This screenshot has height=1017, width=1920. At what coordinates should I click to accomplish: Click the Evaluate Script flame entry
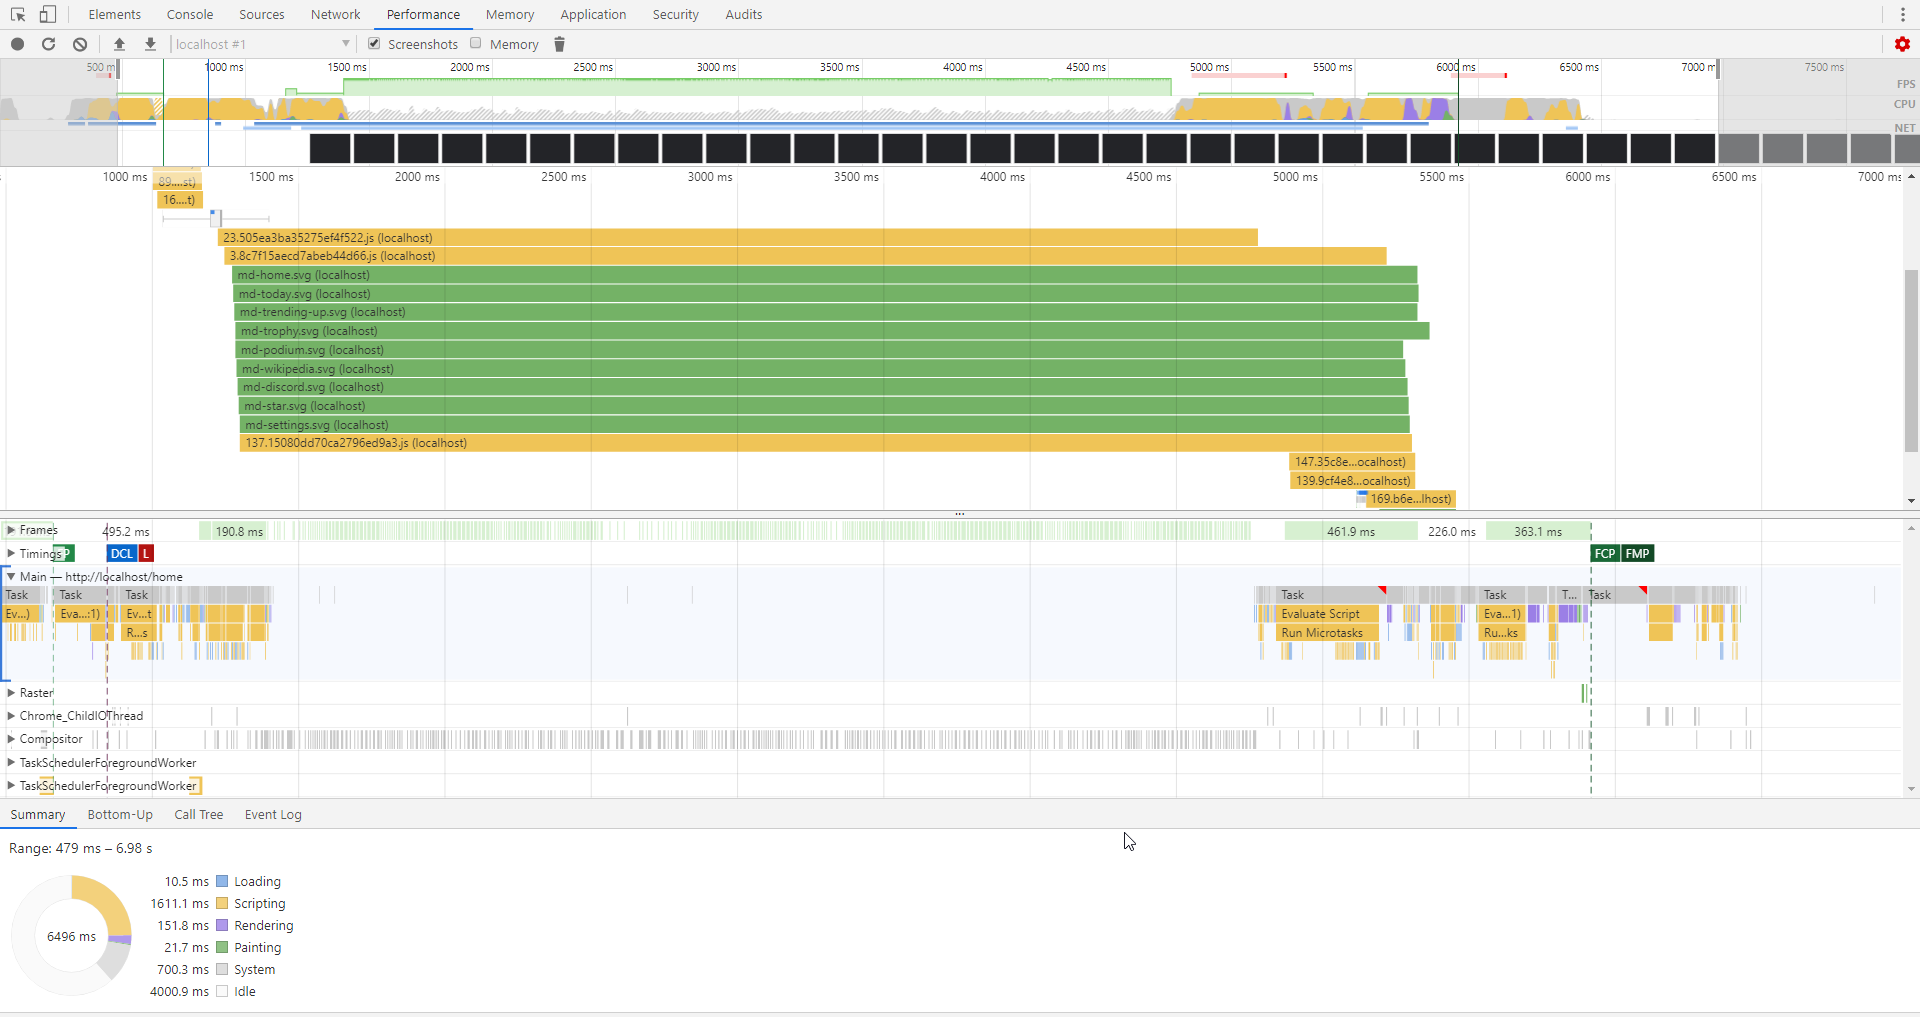pyautogui.click(x=1328, y=614)
